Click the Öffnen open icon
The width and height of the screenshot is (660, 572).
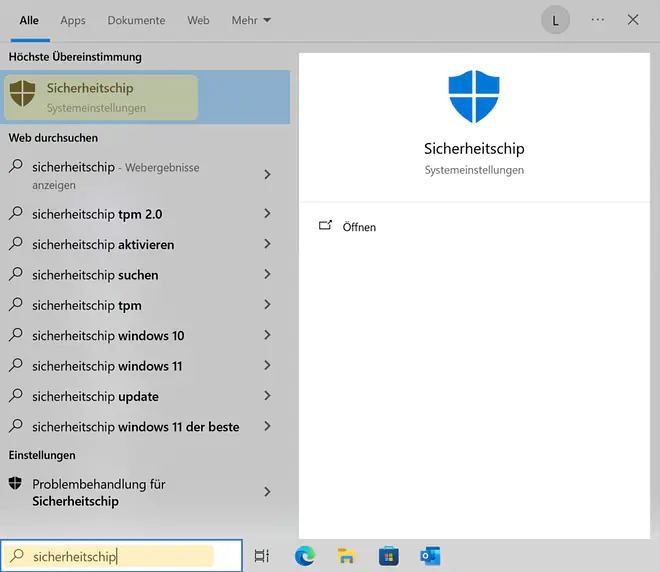coord(325,226)
